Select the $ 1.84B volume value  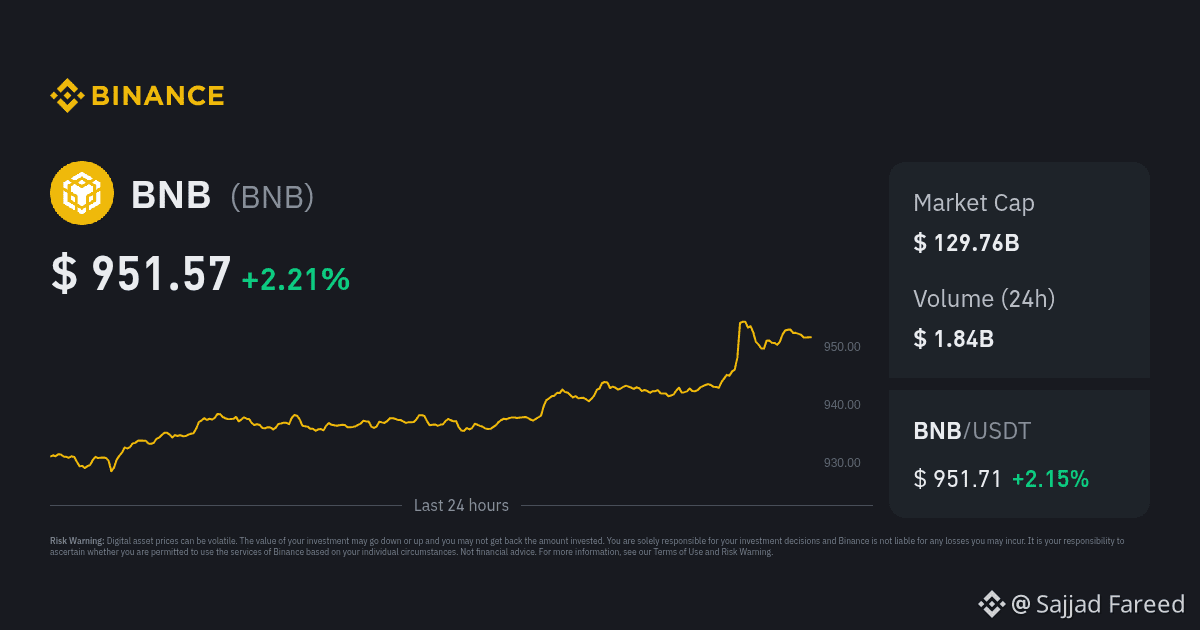[953, 338]
